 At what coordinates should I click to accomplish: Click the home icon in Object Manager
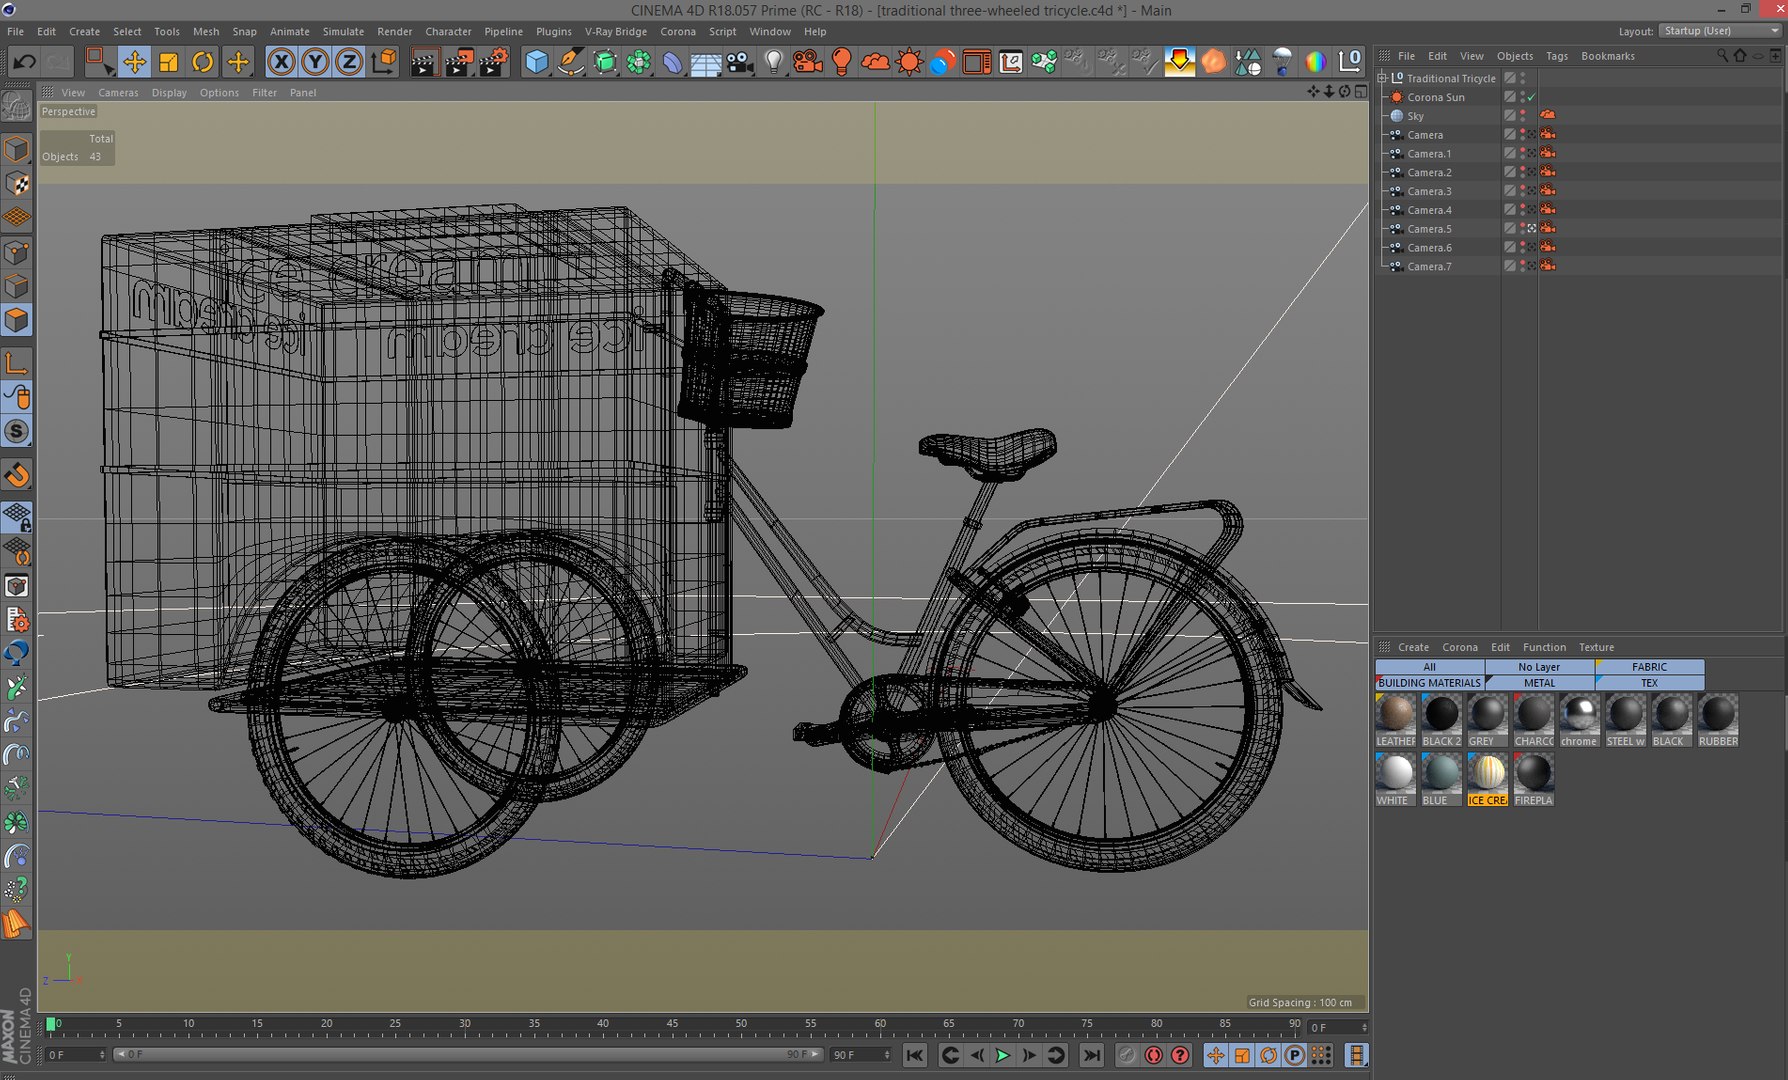click(1740, 56)
